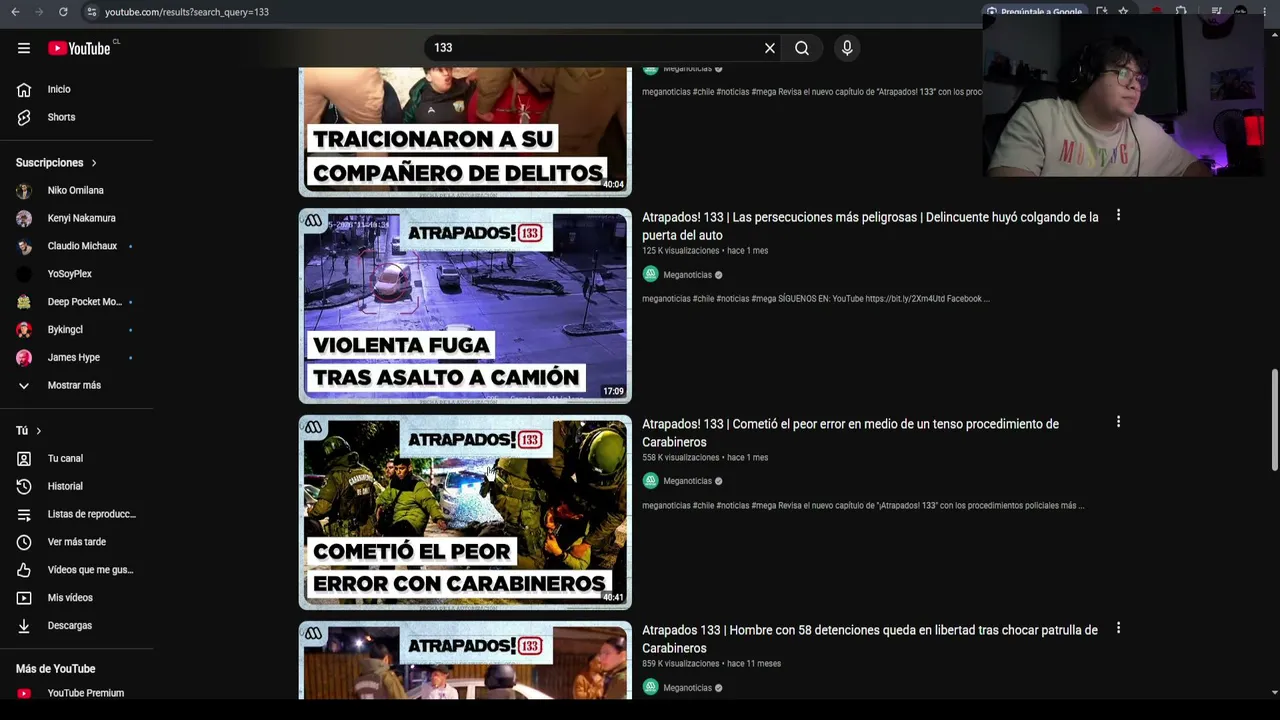
Task: Click the browser forward arrow
Action: (39, 12)
